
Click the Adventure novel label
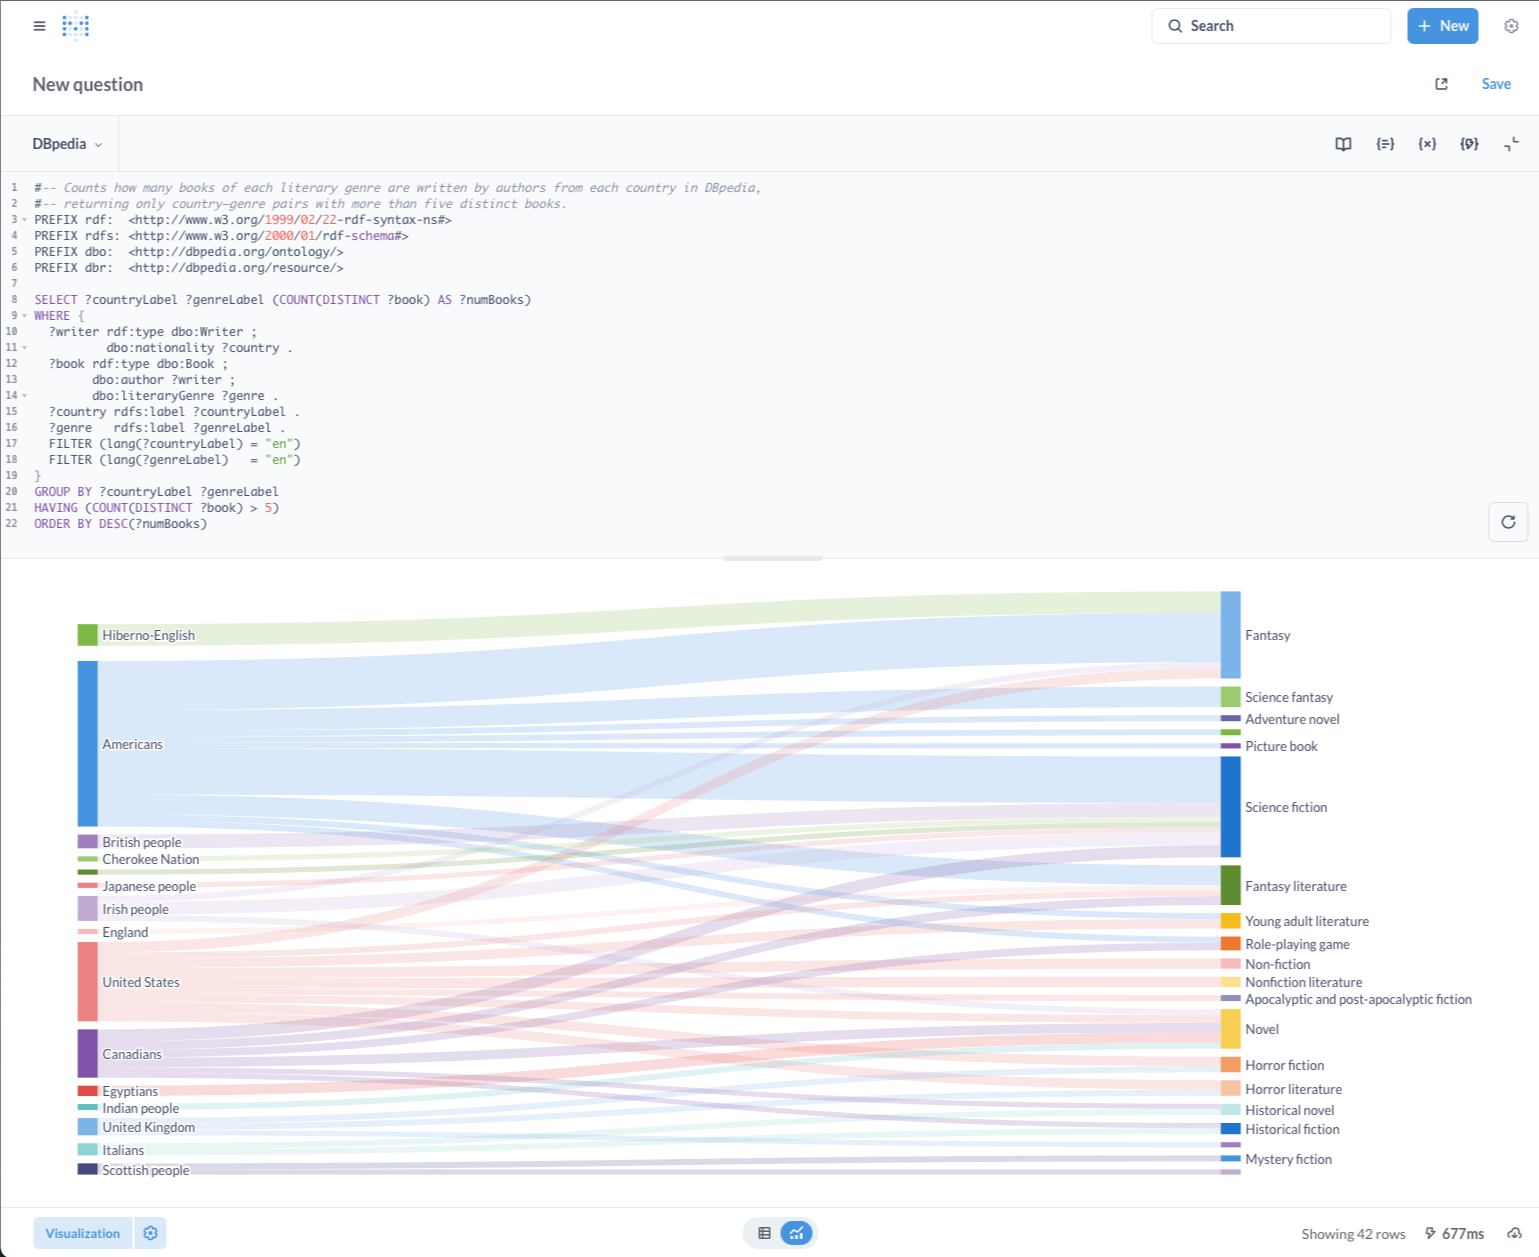pos(1292,719)
